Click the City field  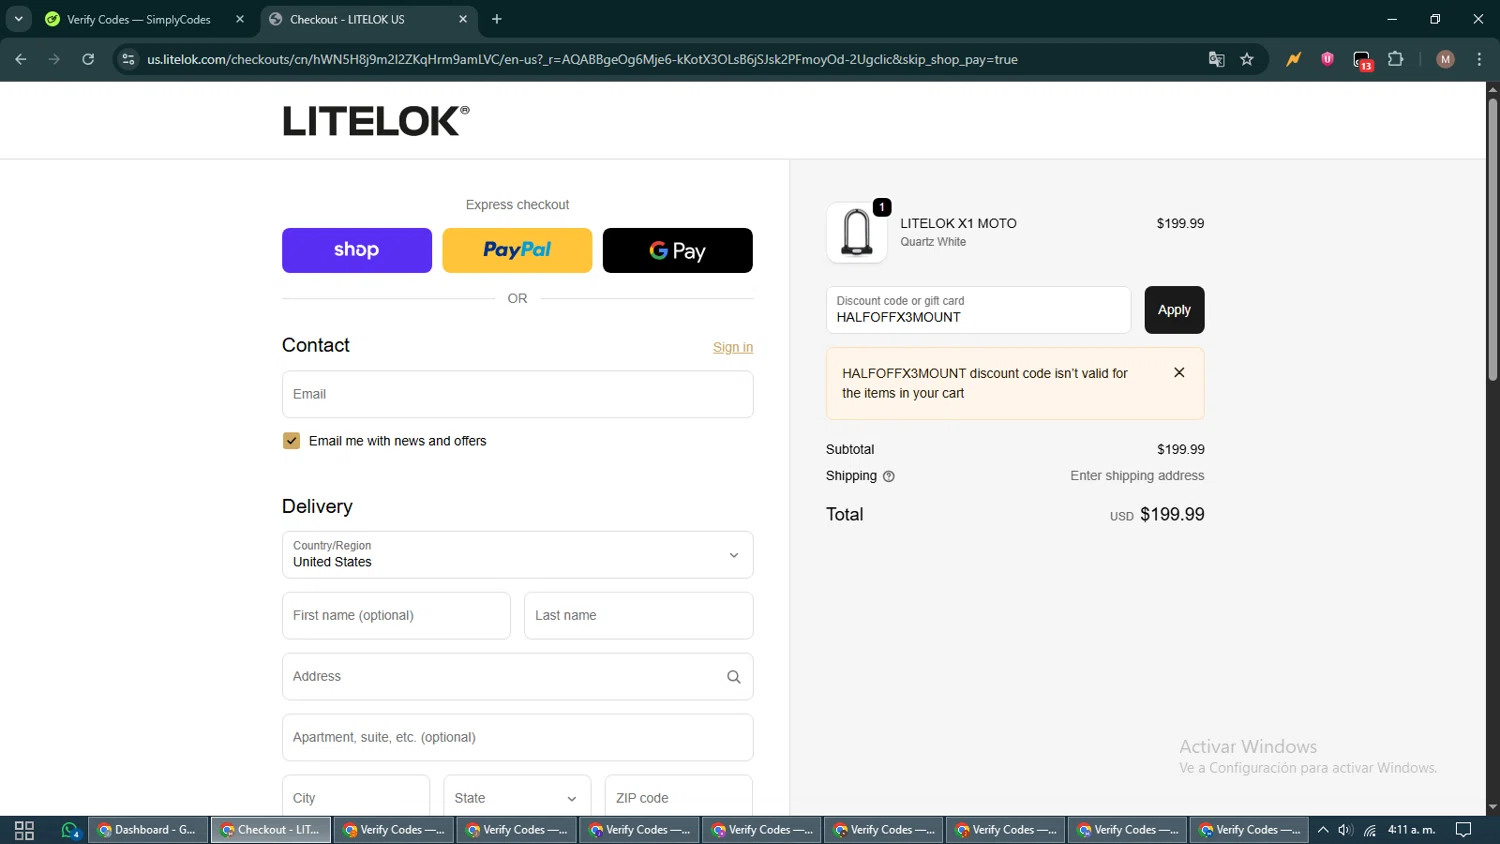point(356,797)
